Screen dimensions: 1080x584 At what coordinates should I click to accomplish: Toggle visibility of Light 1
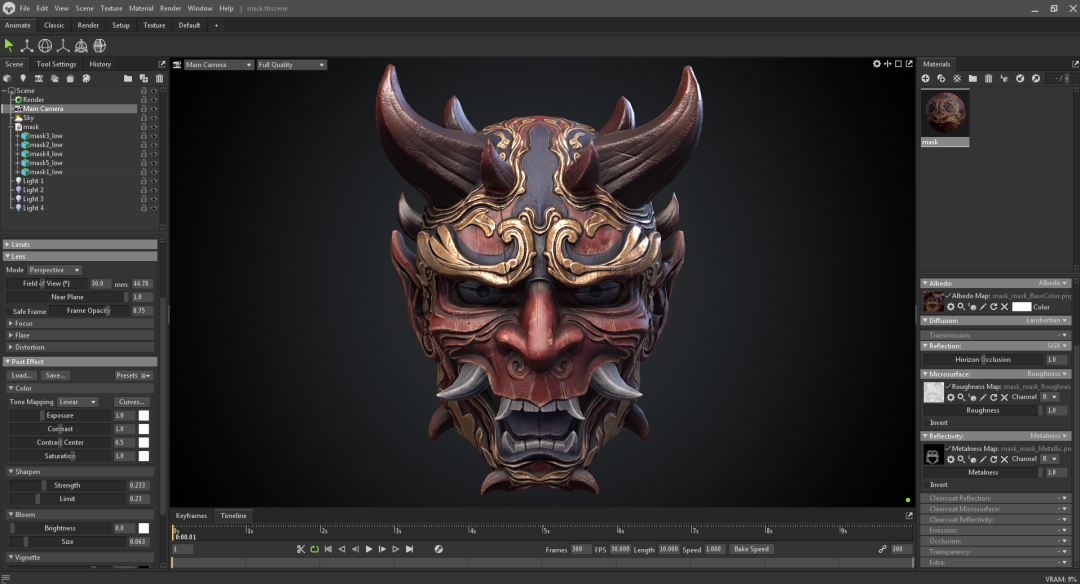point(154,181)
